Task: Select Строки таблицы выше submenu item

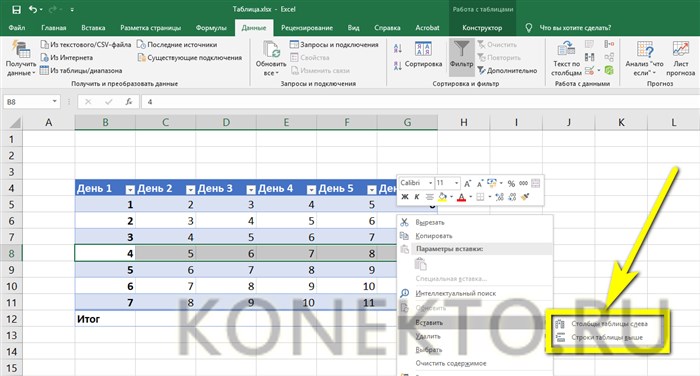Action: [607, 338]
